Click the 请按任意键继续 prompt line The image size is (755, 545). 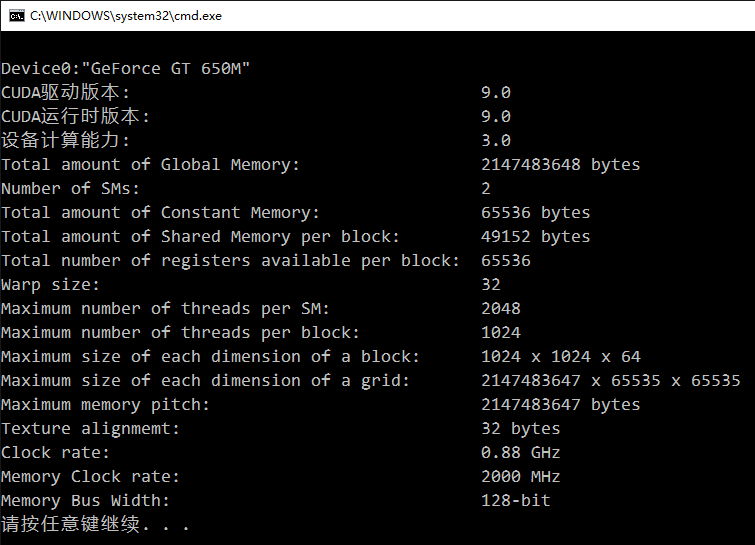[95, 524]
